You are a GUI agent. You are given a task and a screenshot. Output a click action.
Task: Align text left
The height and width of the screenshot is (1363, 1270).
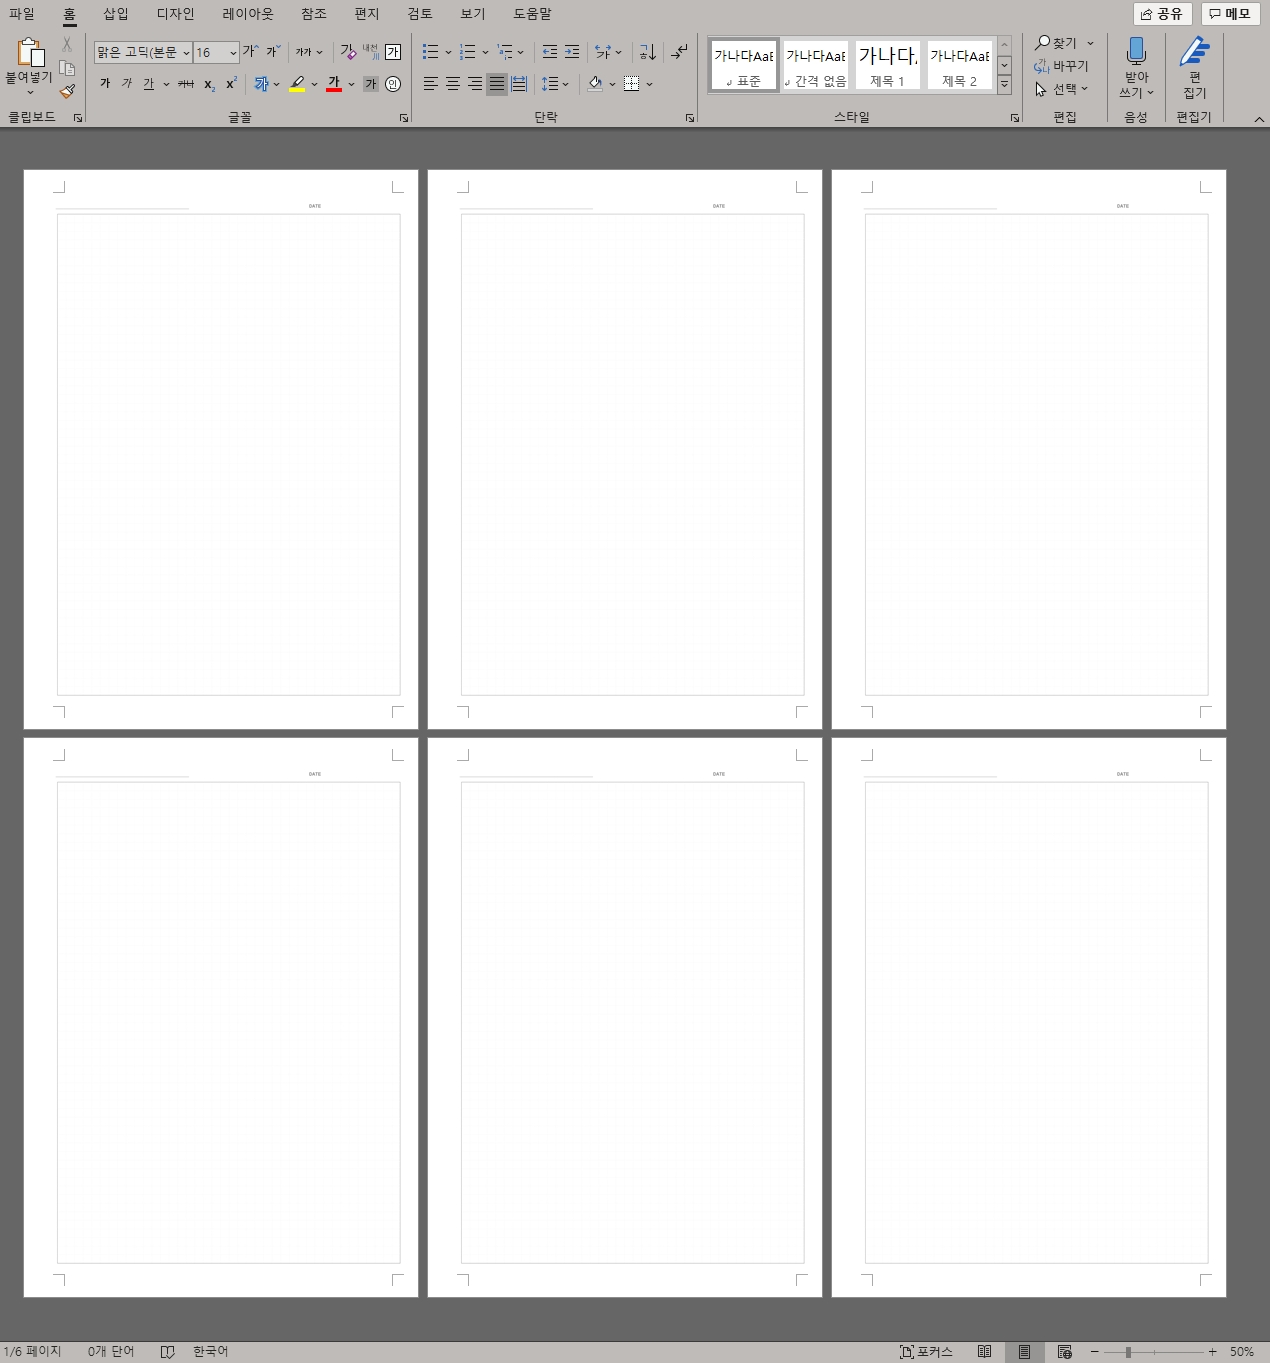pos(431,84)
